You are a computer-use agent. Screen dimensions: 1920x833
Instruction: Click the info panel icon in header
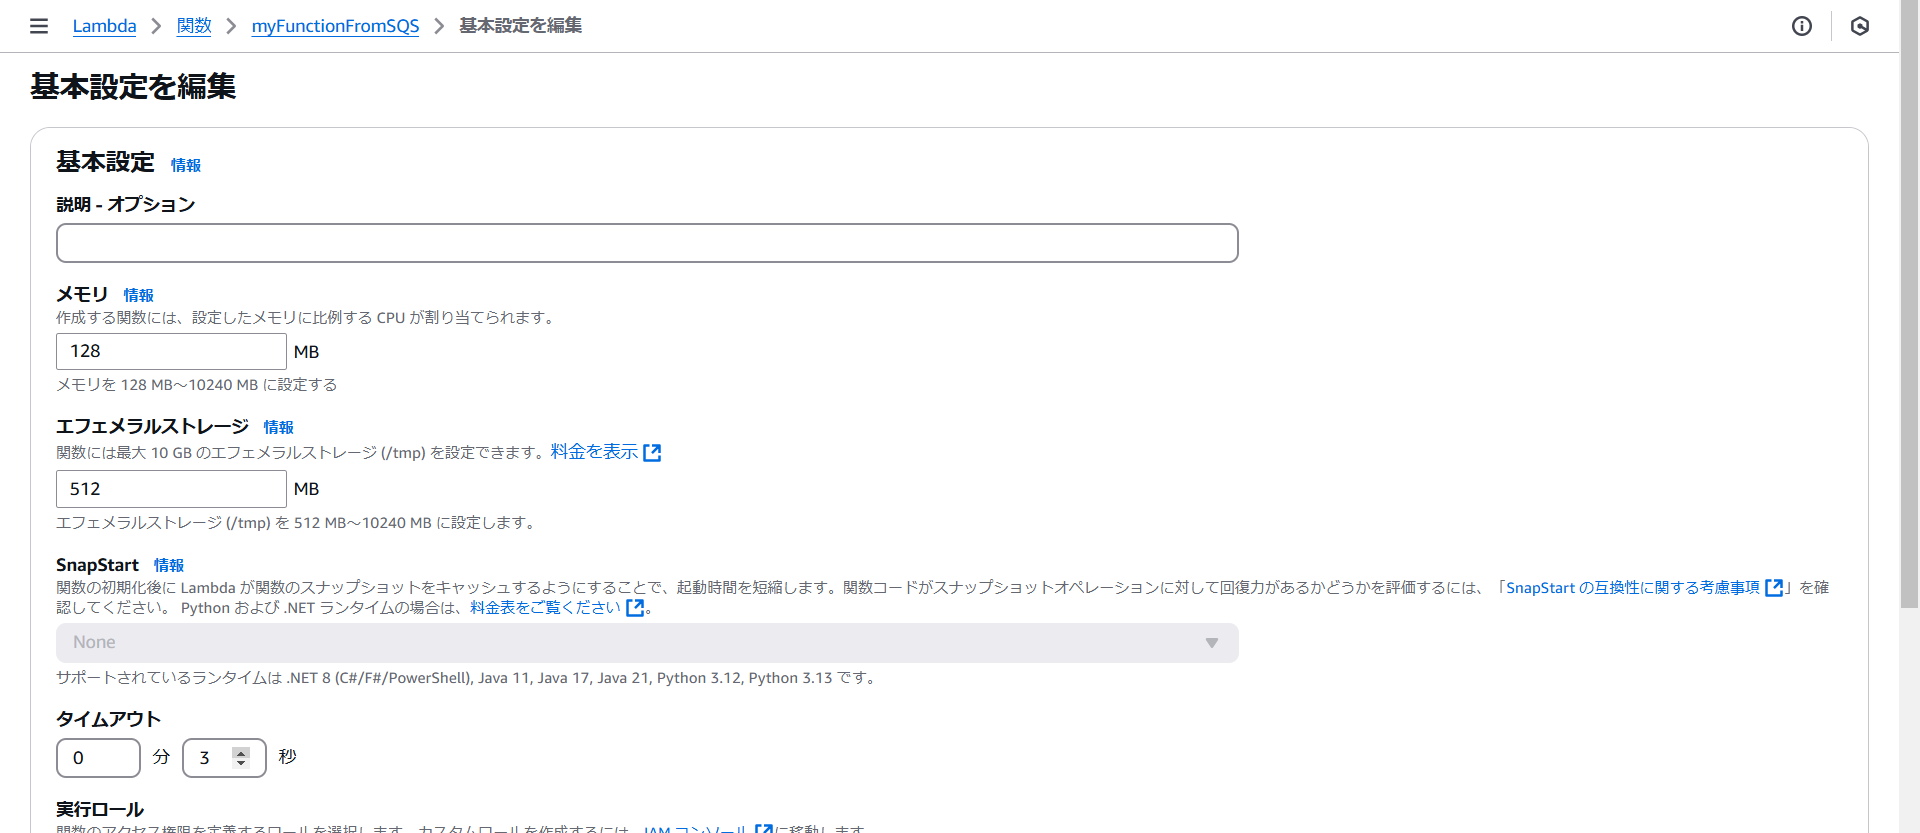coord(1801,26)
